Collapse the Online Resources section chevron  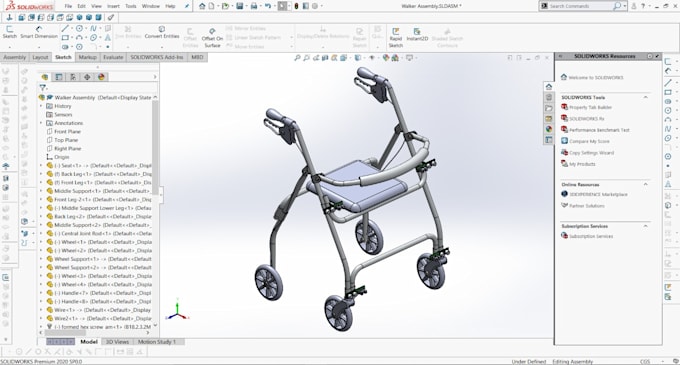pos(645,185)
